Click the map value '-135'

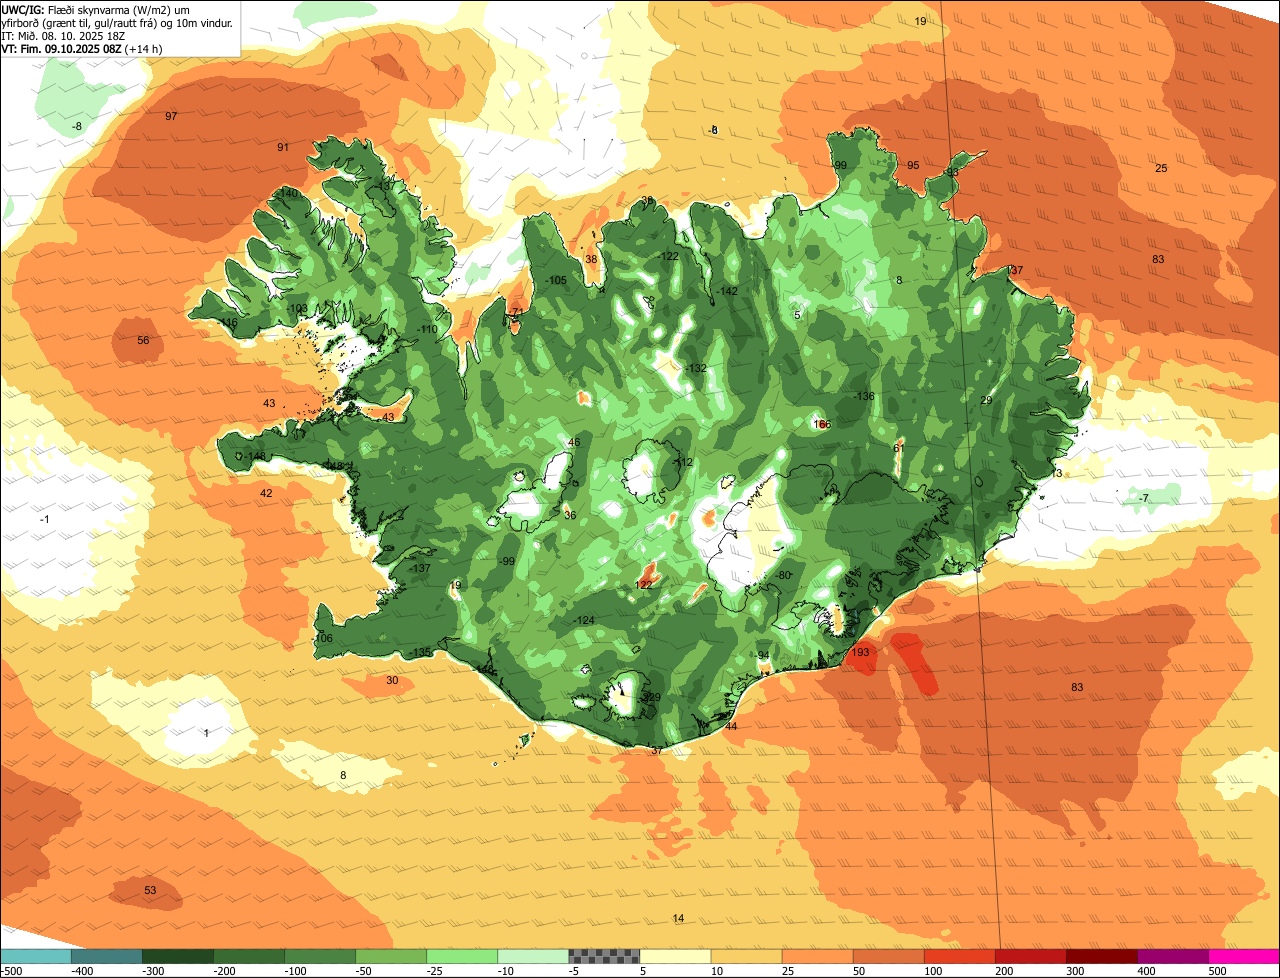420,652
